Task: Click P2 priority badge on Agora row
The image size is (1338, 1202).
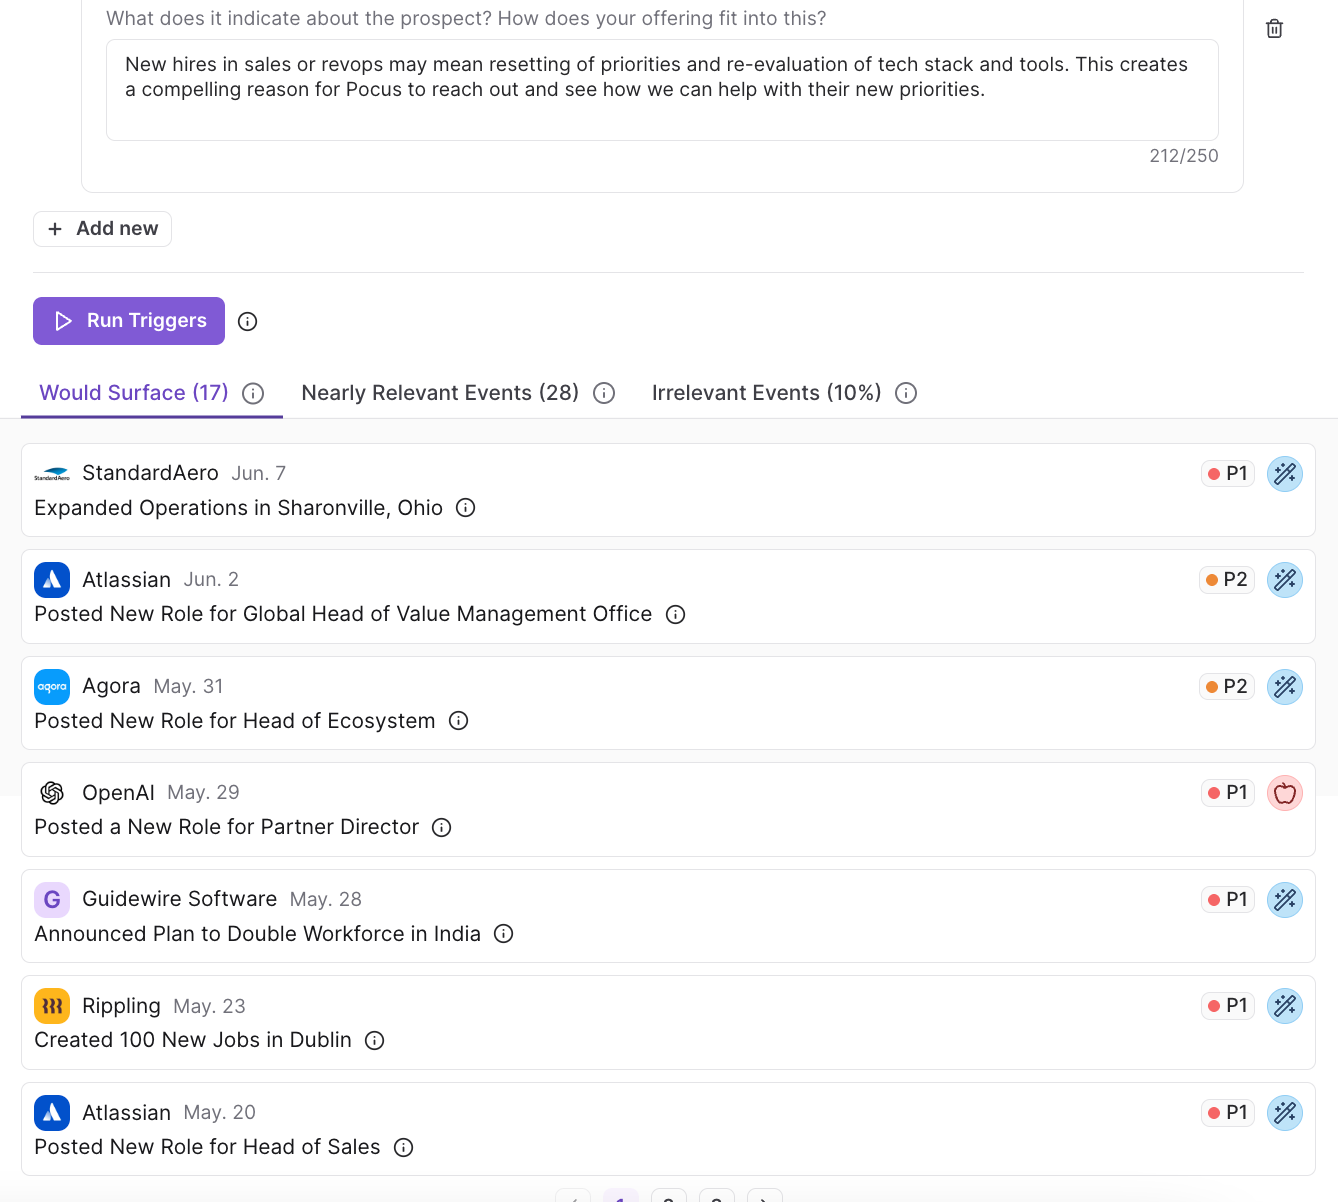Action: click(x=1227, y=687)
